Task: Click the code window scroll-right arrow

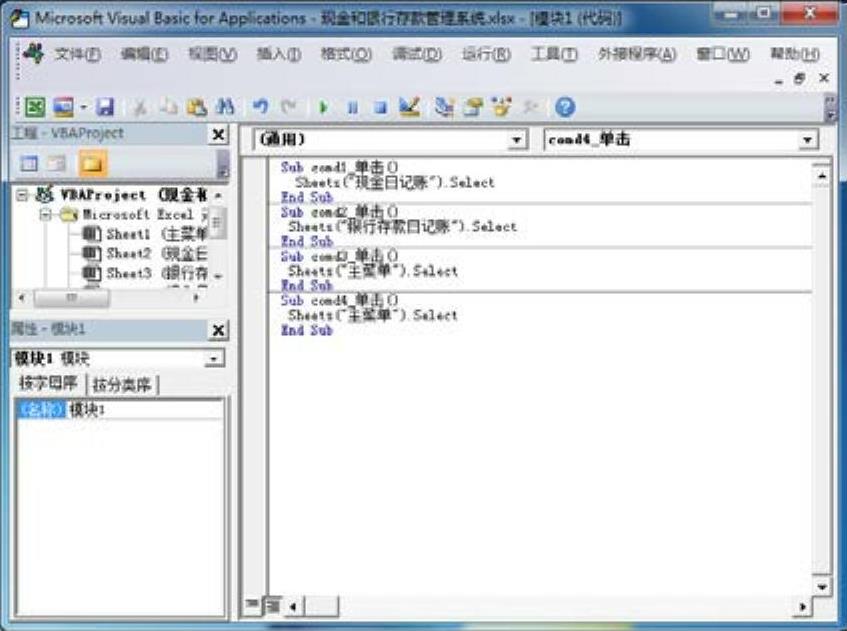Action: [x=803, y=607]
